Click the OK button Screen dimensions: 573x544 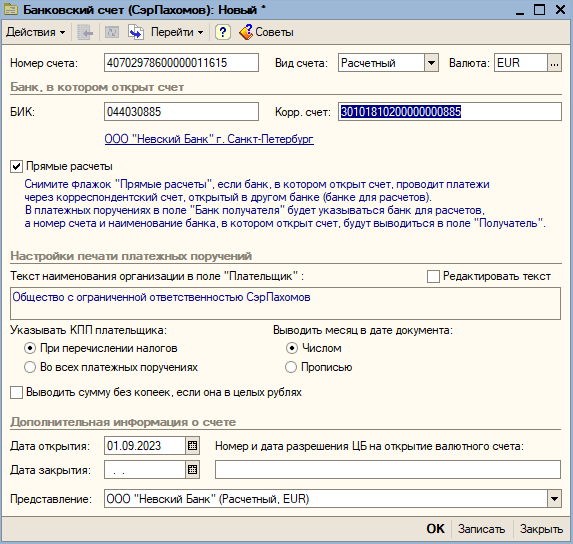435,529
